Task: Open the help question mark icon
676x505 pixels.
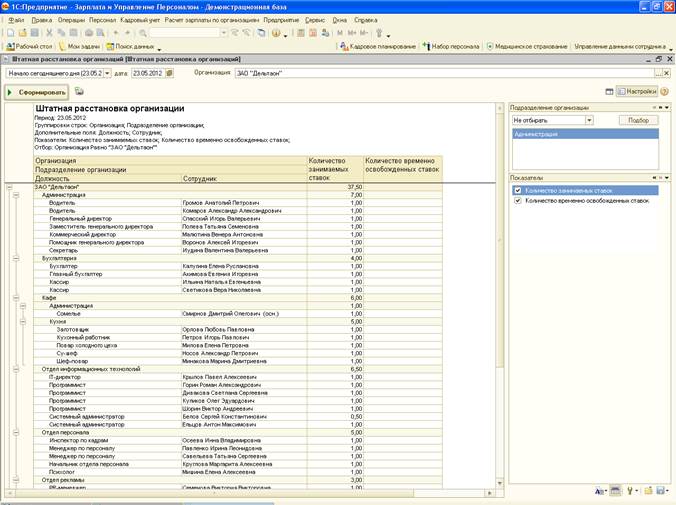Action: click(663, 92)
